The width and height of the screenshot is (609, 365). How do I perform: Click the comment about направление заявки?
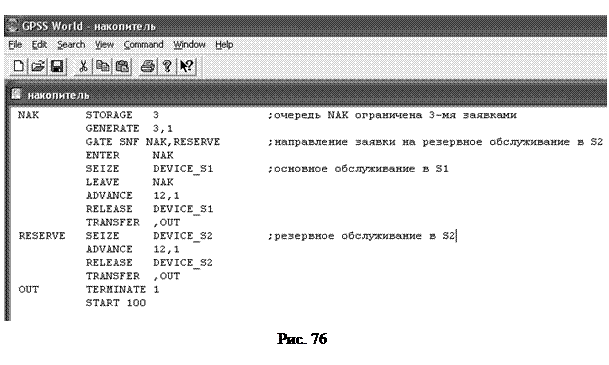coord(435,142)
